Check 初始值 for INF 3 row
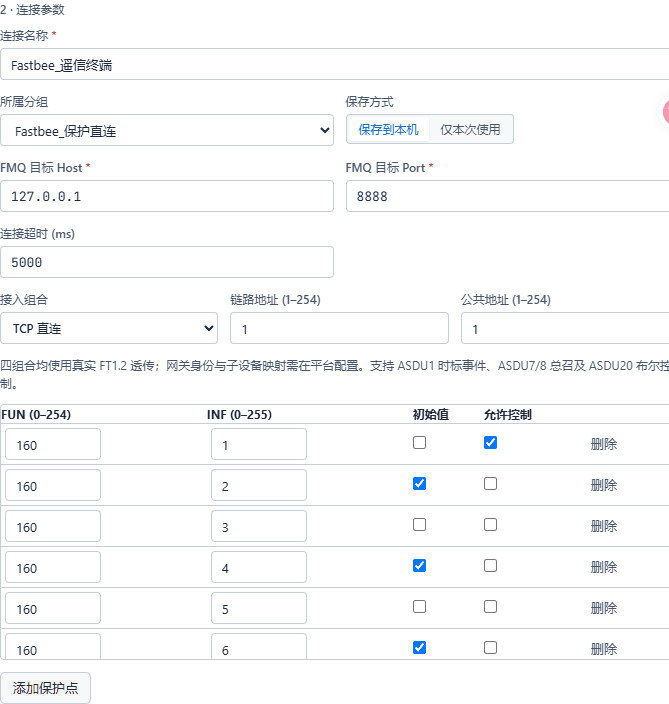The width and height of the screenshot is (669, 704). [419, 524]
